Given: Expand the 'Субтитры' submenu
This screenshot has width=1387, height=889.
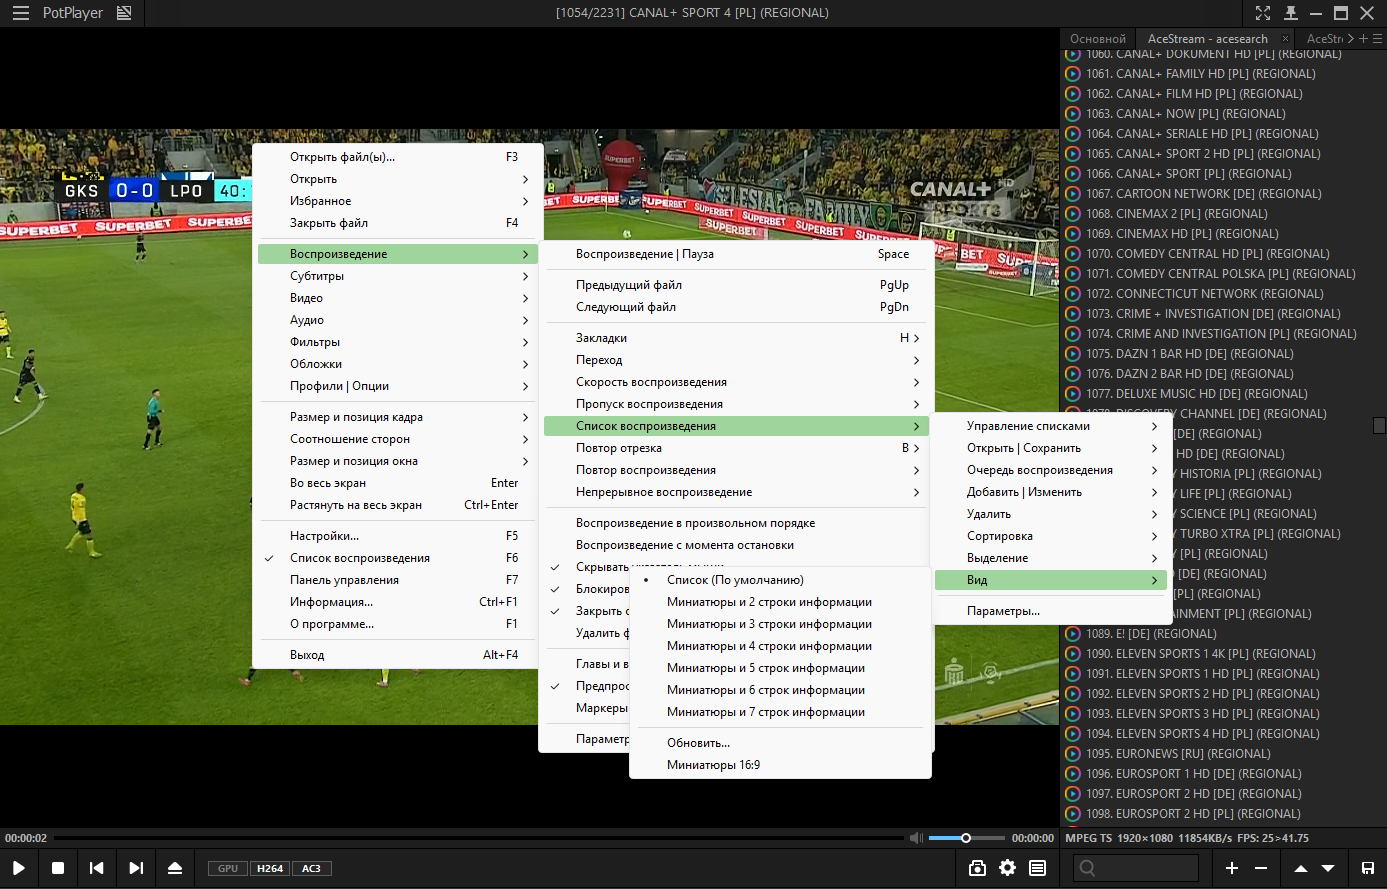Looking at the screenshot, I should [317, 276].
